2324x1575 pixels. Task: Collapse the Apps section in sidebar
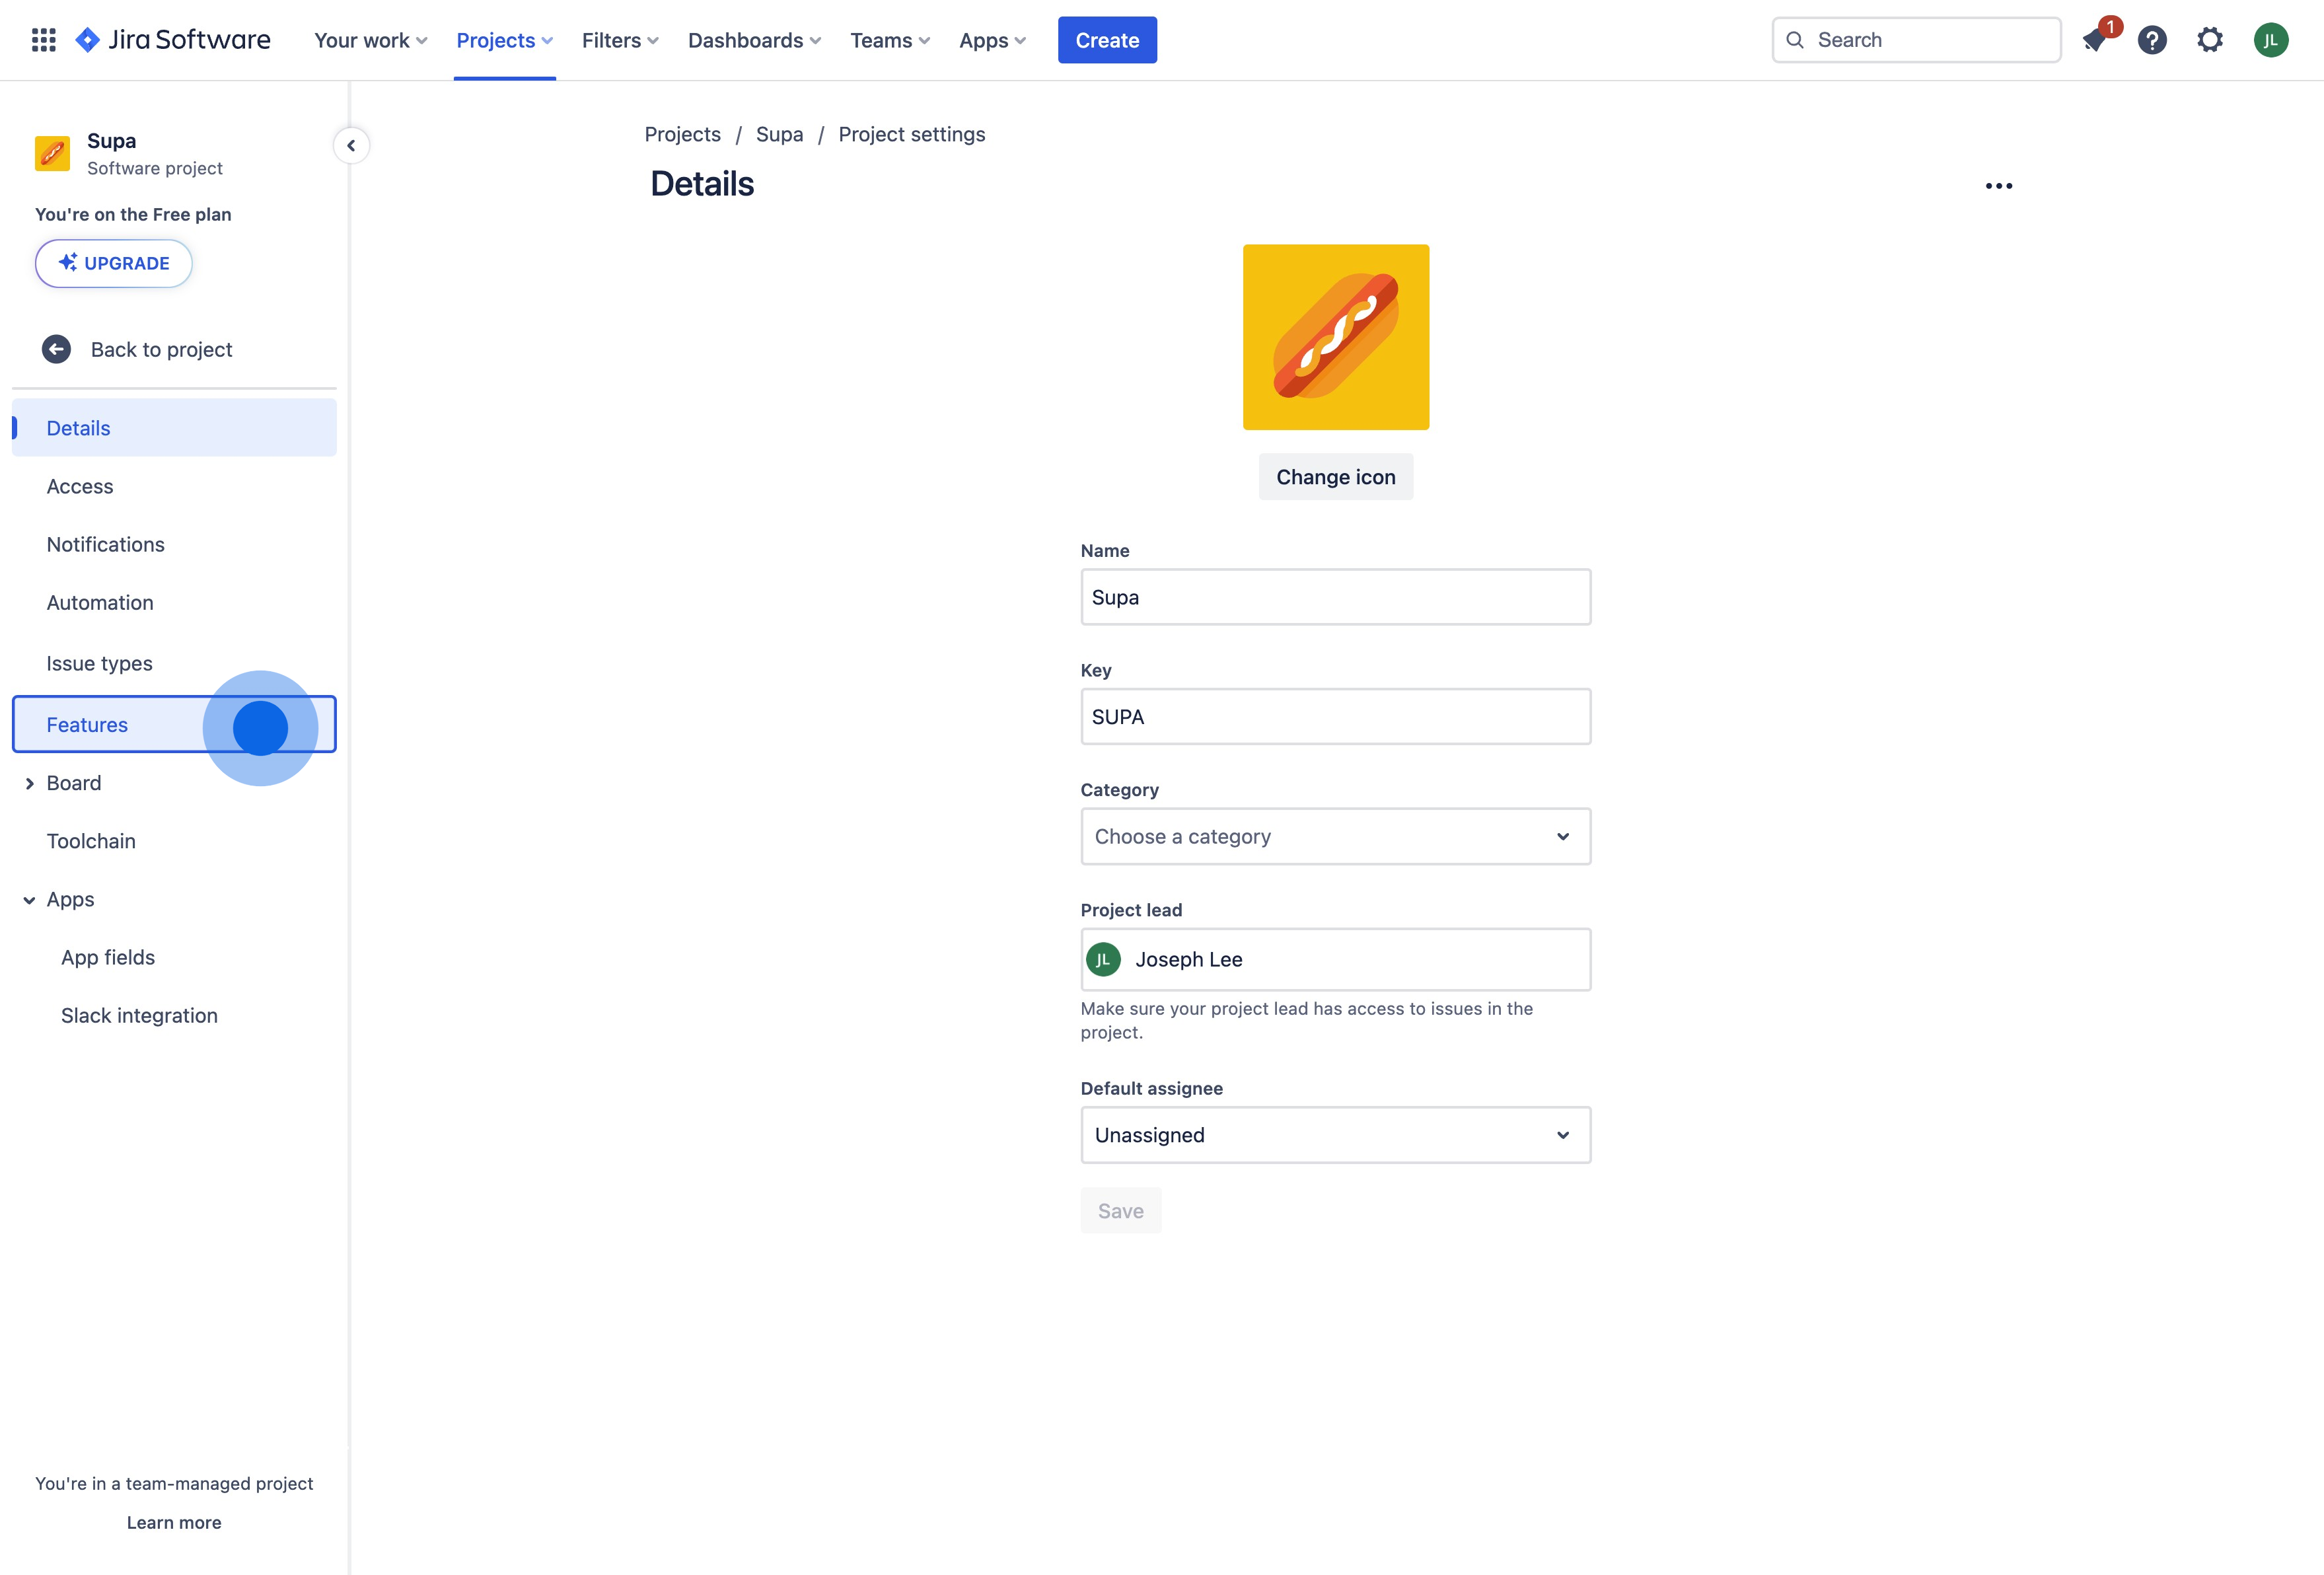(x=28, y=899)
